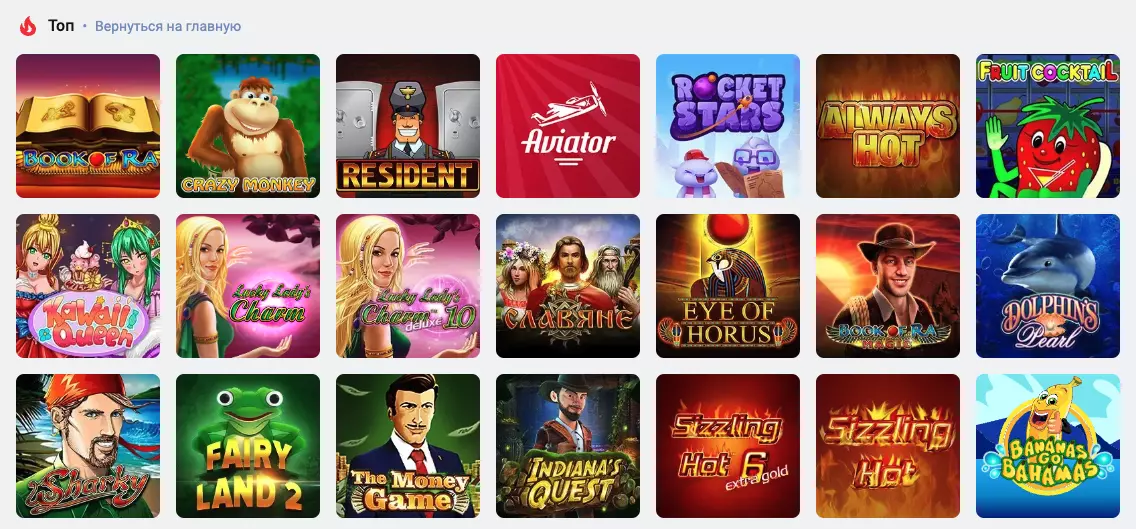Select Sizzling Hot 6 extra gold
This screenshot has width=1136, height=529.
tap(728, 446)
